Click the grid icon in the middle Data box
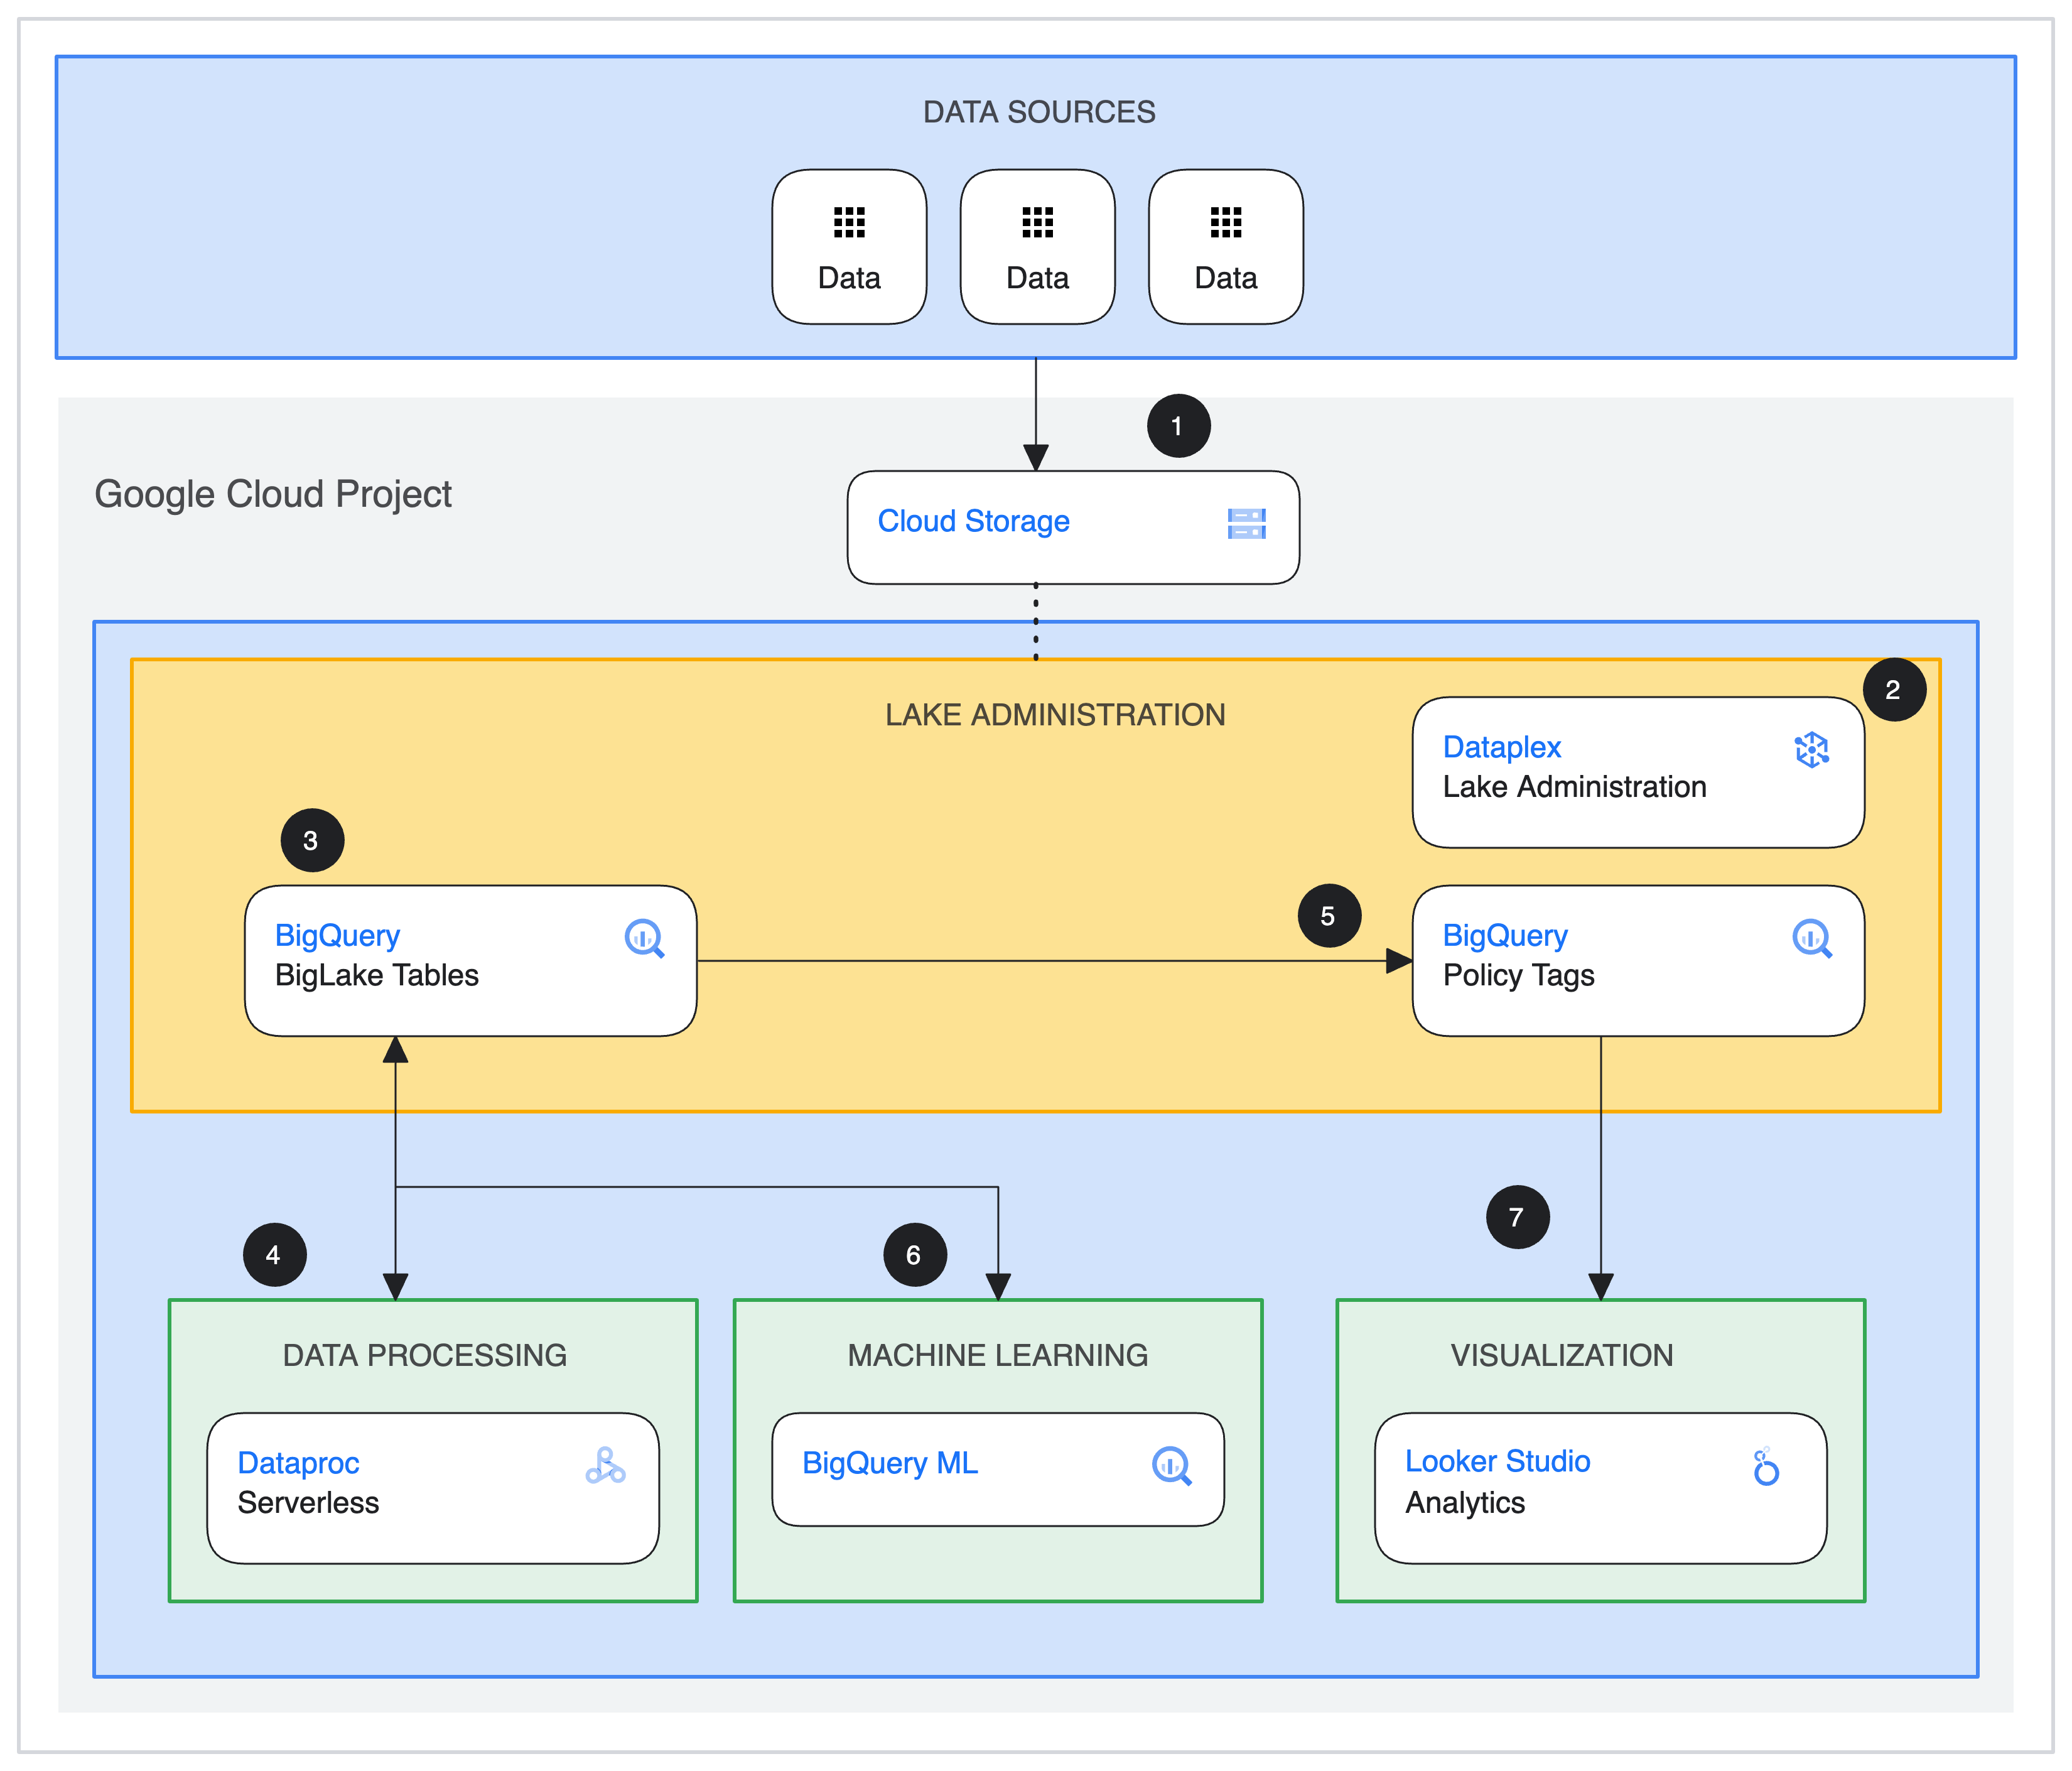2072x1771 pixels. pyautogui.click(x=1037, y=222)
